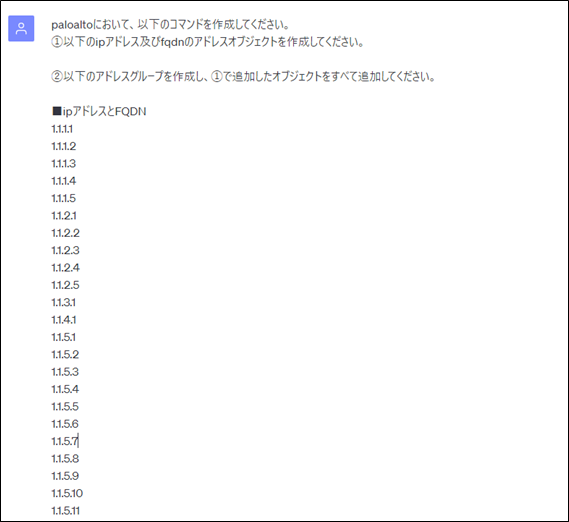The image size is (569, 522).
Task: Click the 1.1.2.1 entry
Action: click(x=64, y=216)
